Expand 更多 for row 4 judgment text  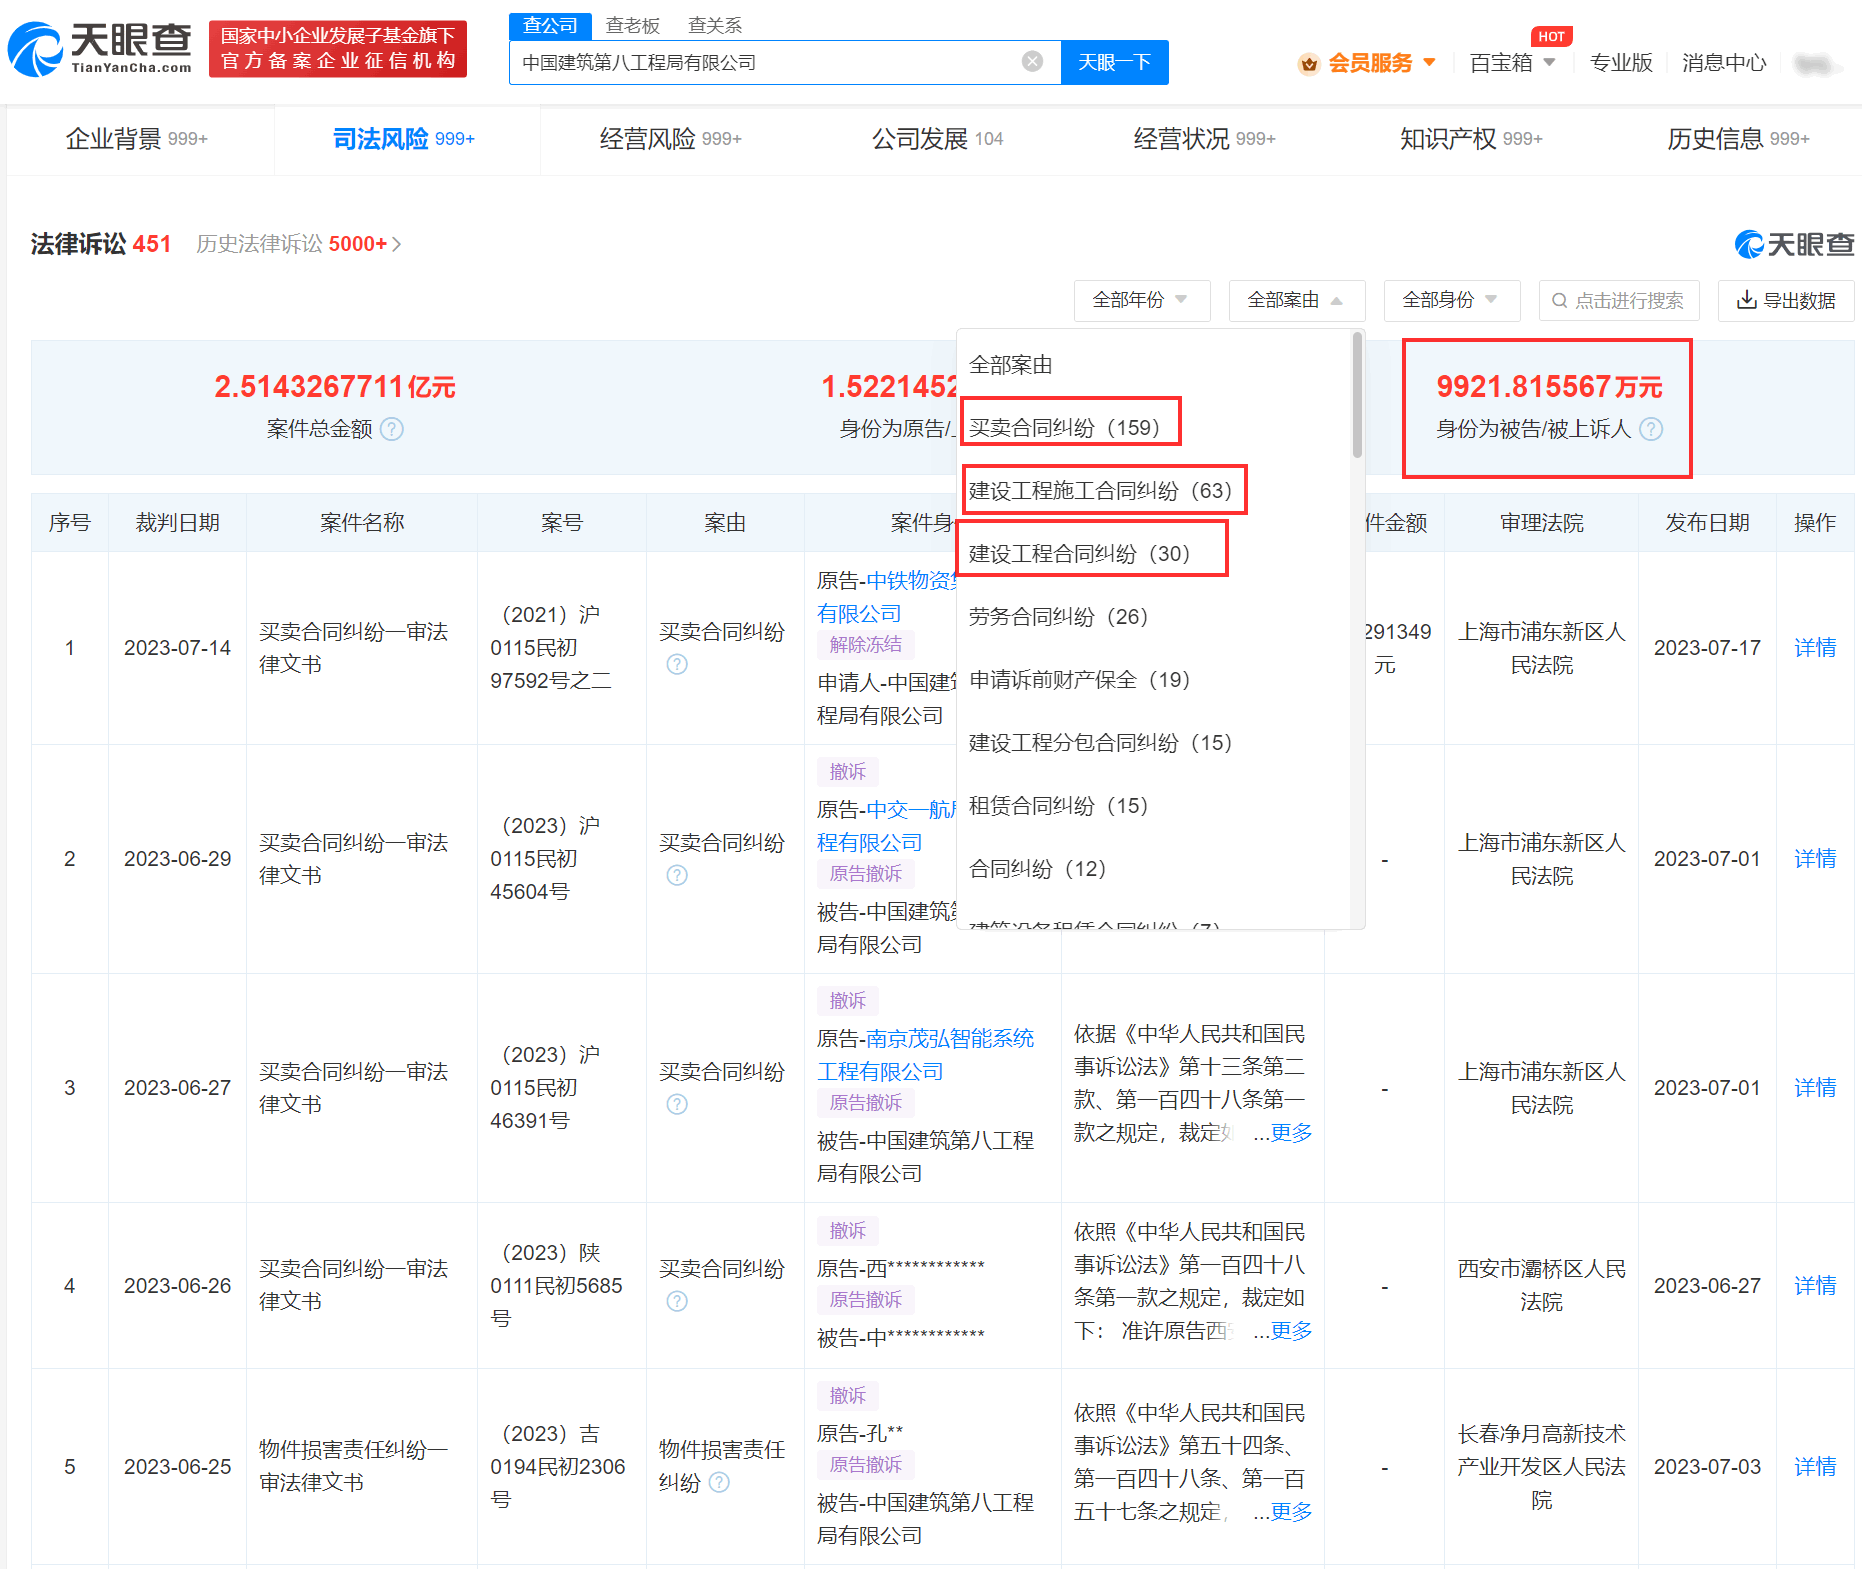1291,1331
